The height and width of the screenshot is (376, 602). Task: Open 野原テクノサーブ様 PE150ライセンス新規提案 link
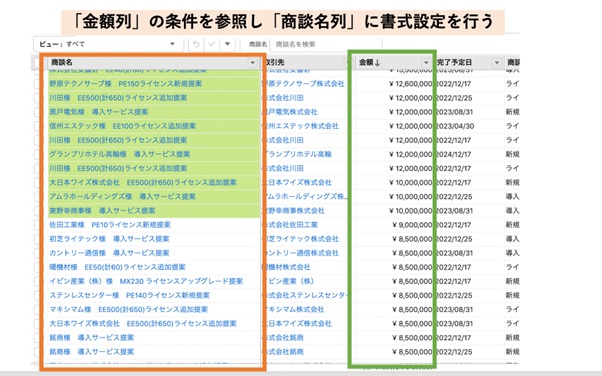[x=126, y=84]
